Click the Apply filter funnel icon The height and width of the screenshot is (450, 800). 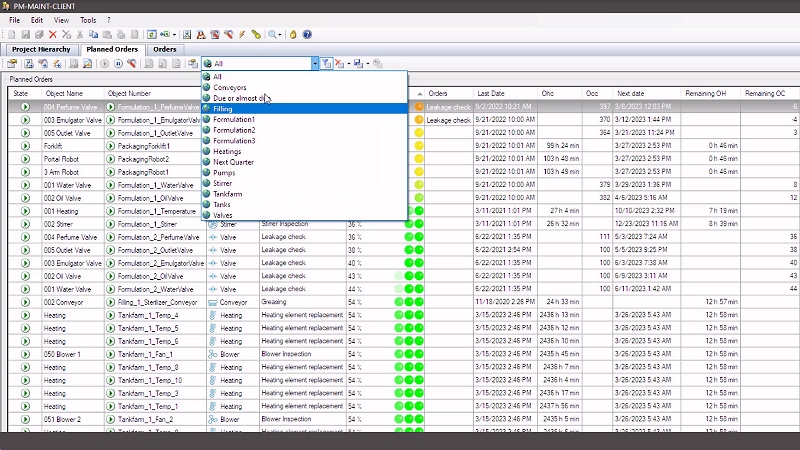click(327, 64)
